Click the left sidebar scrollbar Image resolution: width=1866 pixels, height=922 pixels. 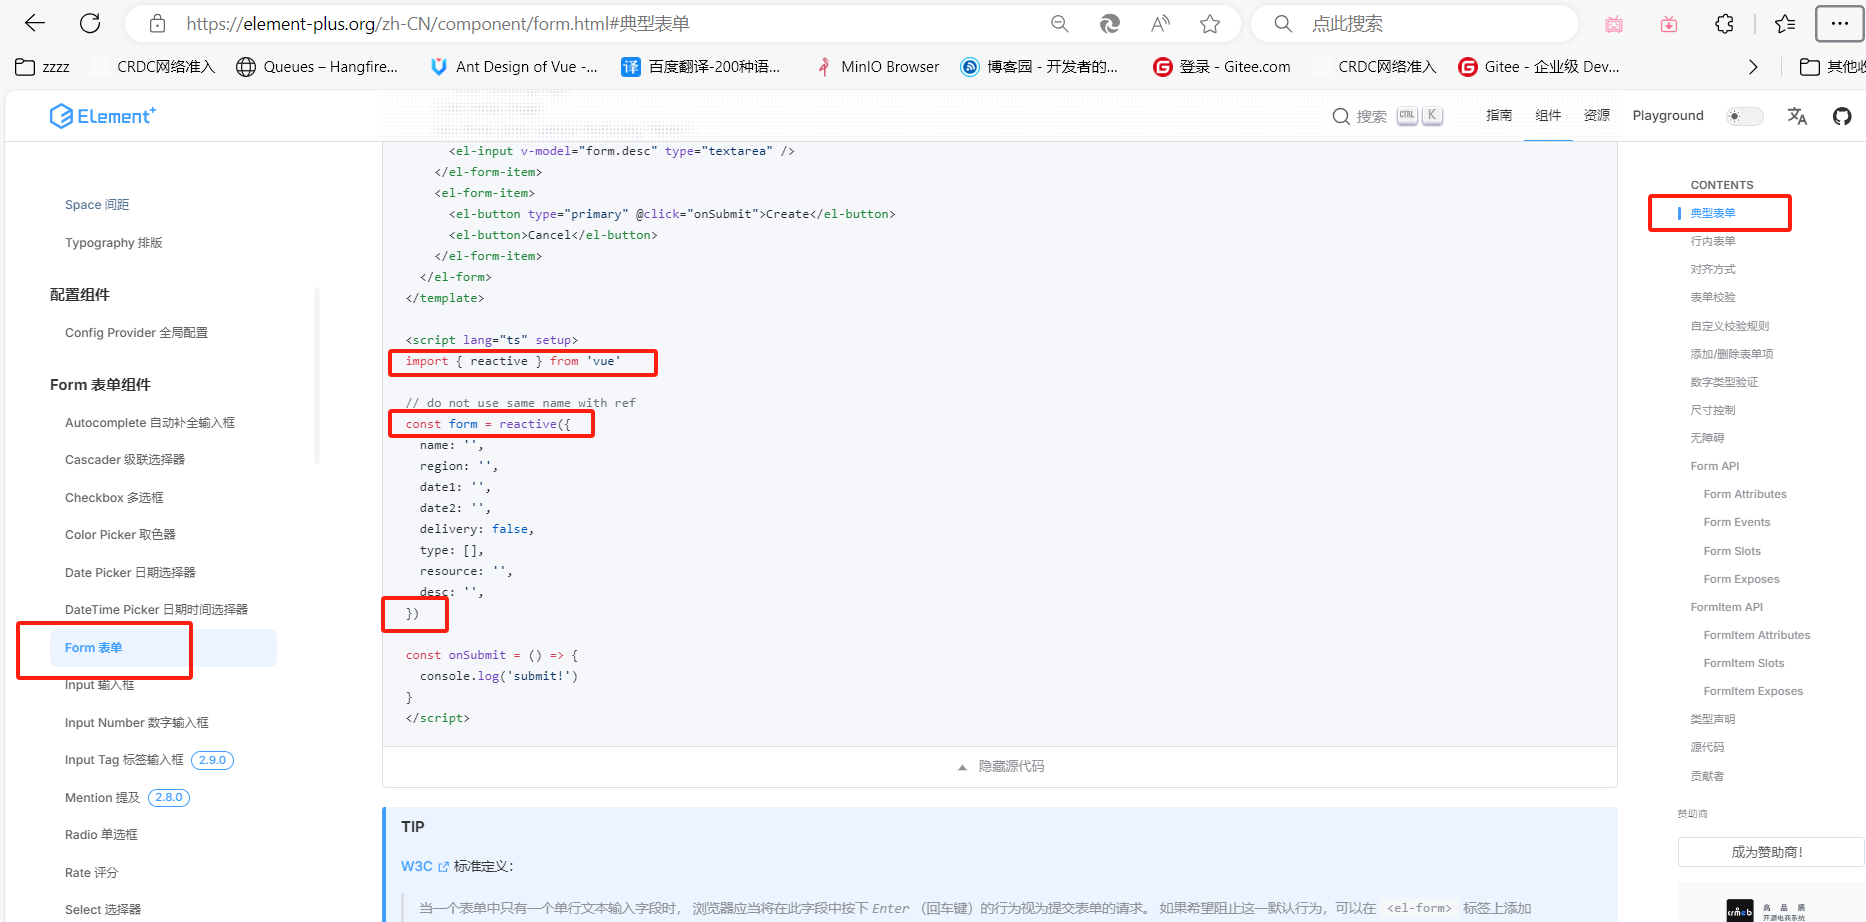point(317,376)
